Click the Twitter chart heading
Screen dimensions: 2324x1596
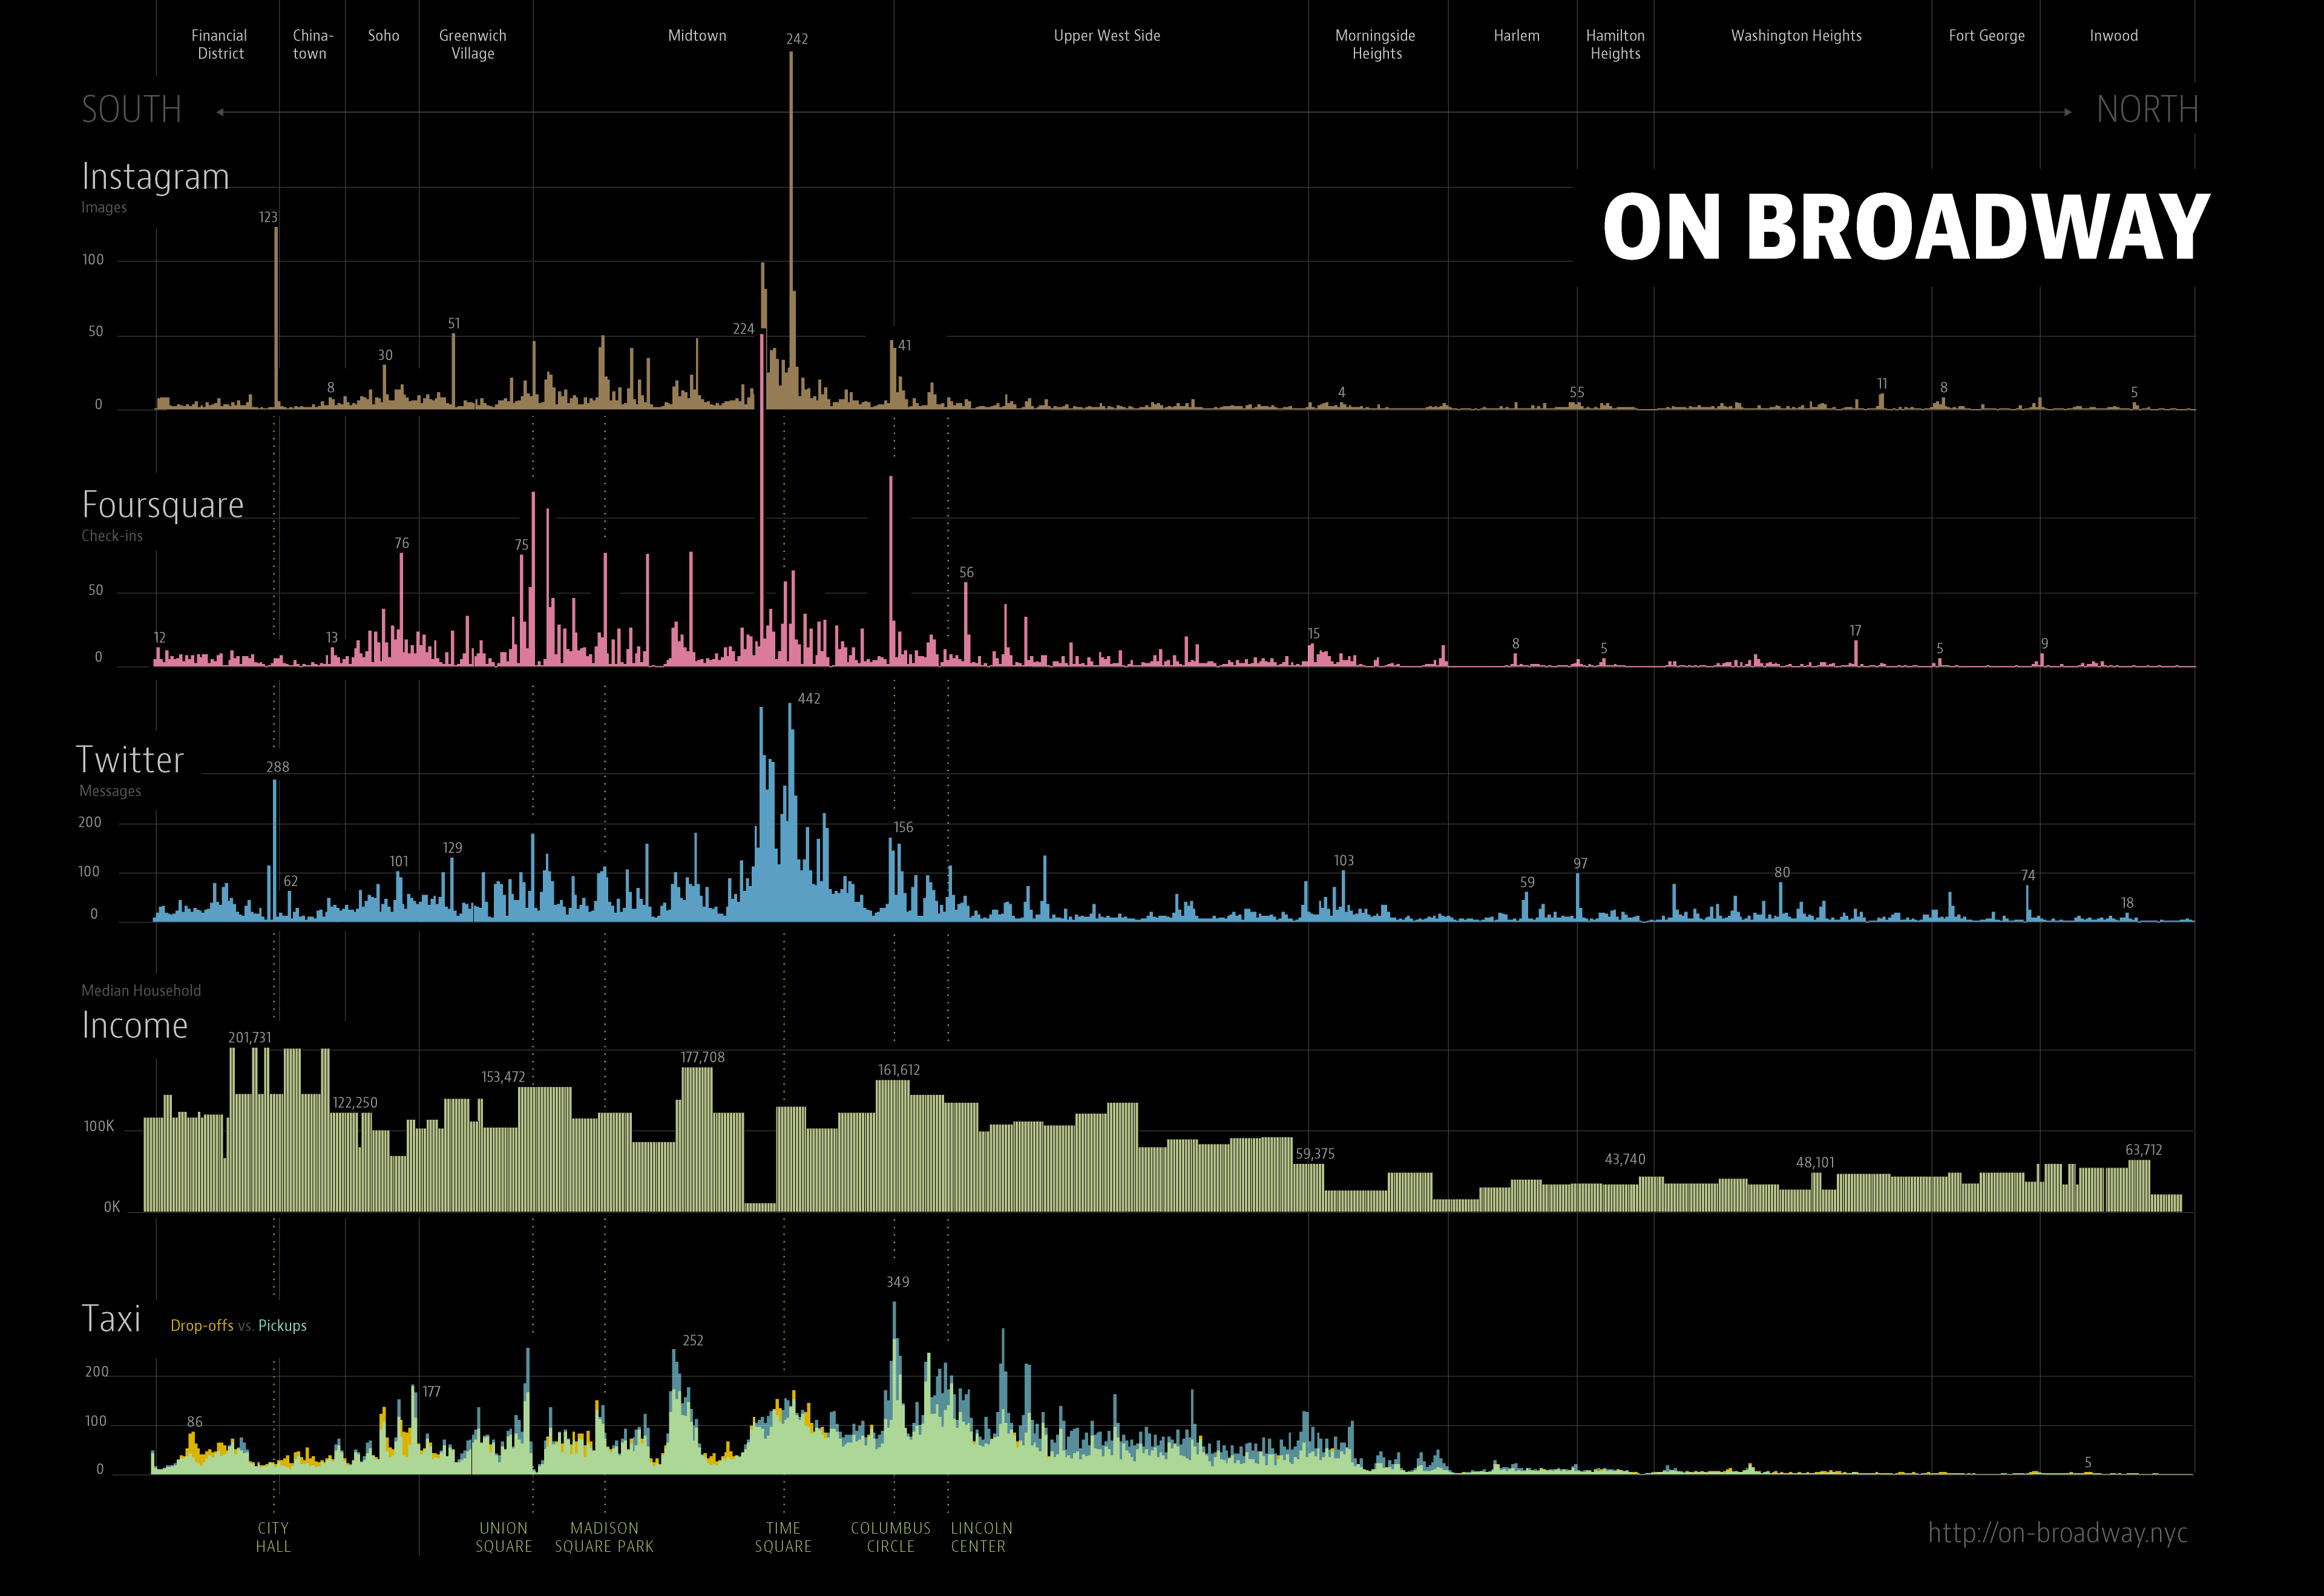[130, 760]
